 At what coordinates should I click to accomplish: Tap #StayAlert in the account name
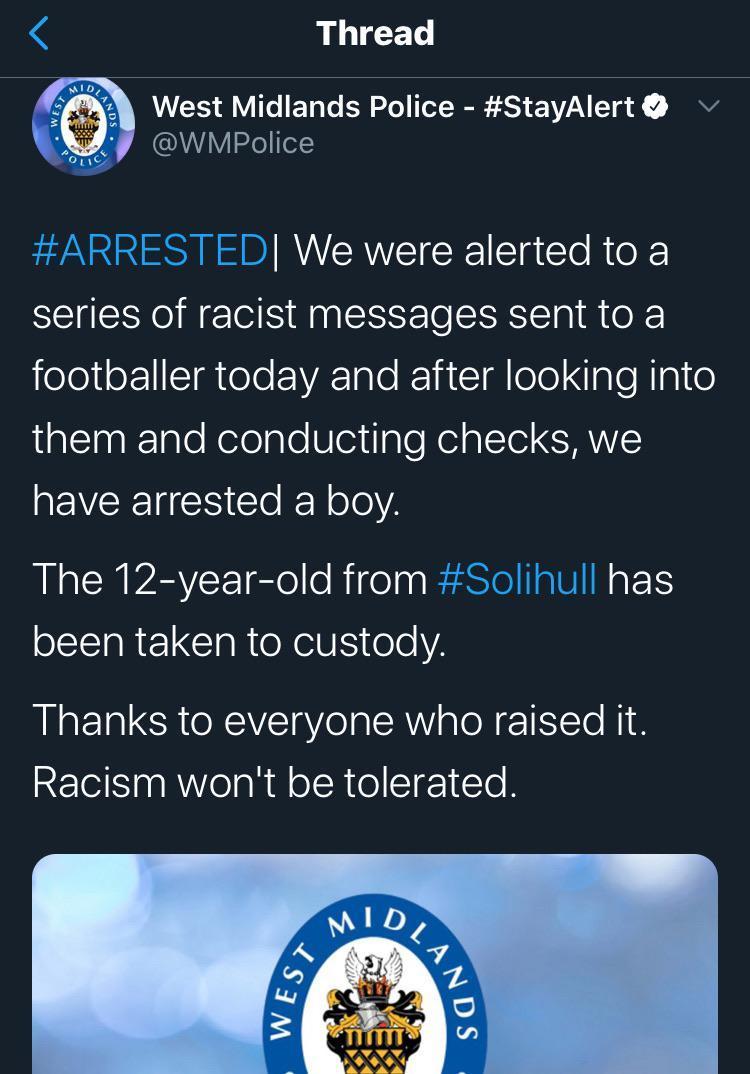(x=559, y=107)
